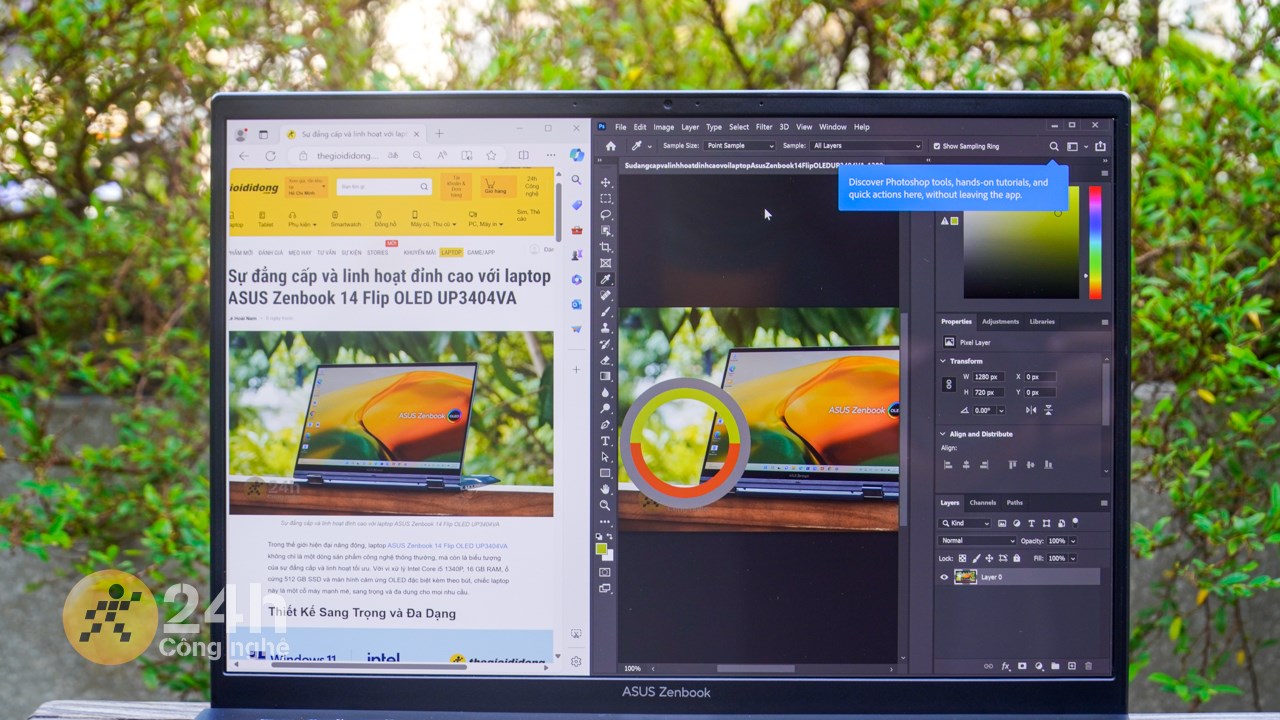The image size is (1280, 720).
Task: Select the Horizontal Type tool
Action: pos(605,441)
